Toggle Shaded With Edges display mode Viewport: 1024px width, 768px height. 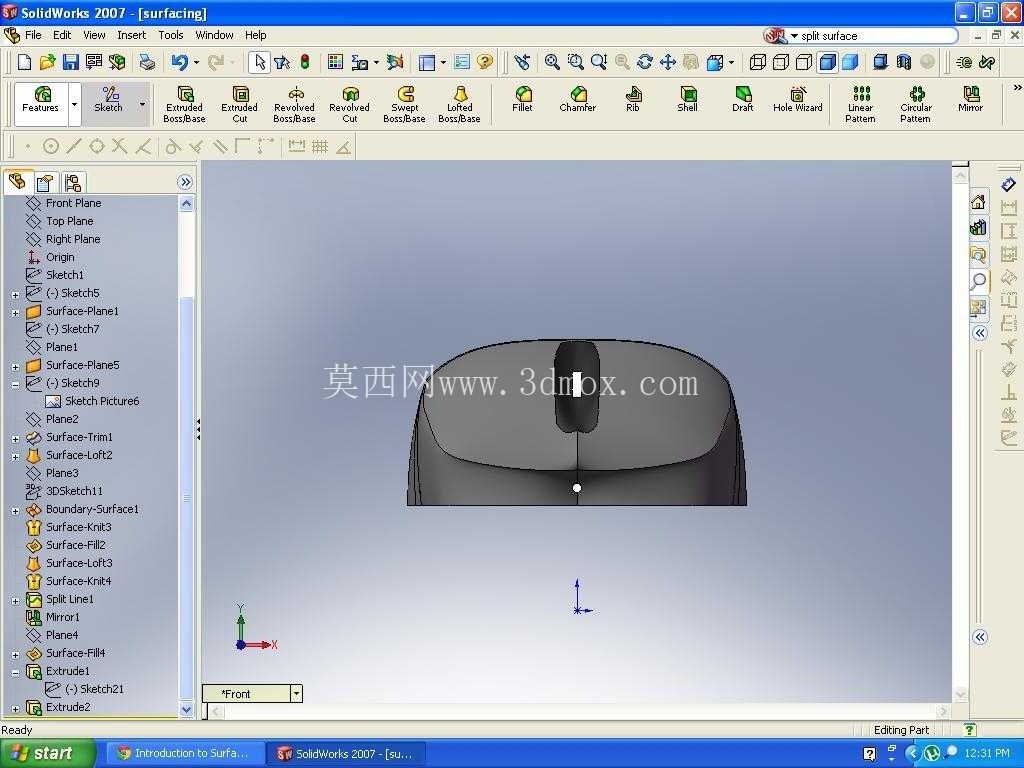827,62
